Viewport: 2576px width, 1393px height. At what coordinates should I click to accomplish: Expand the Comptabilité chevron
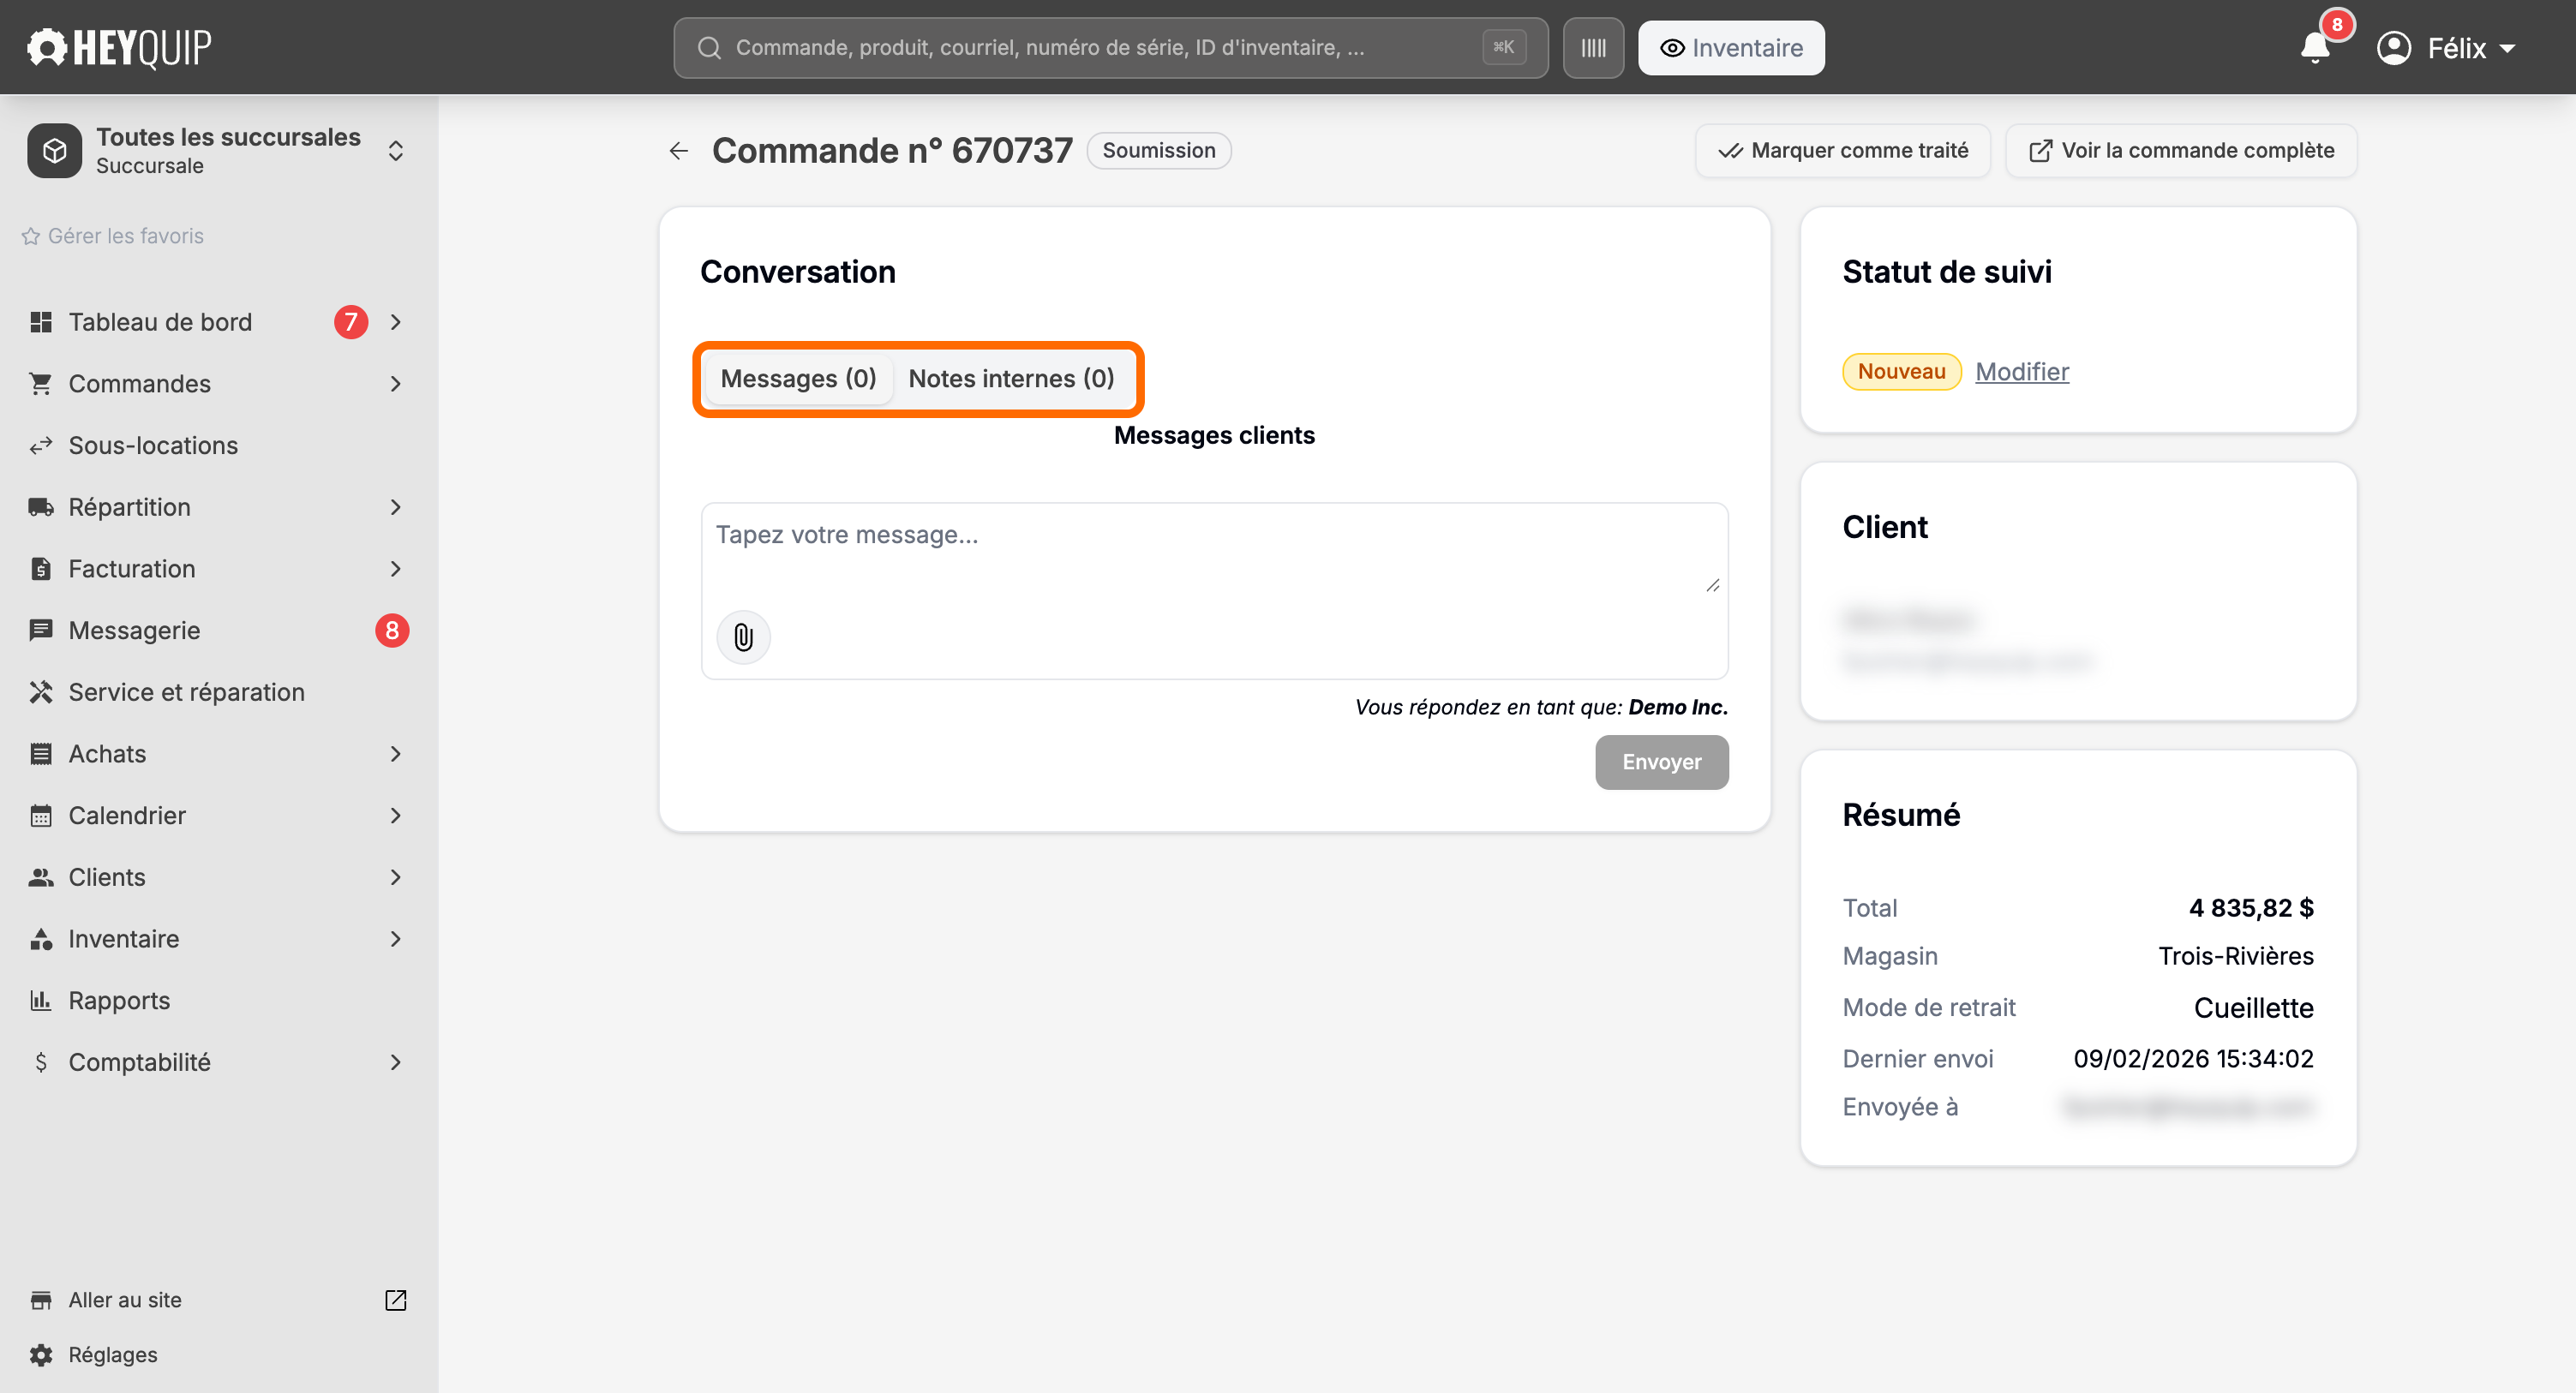(x=396, y=1062)
